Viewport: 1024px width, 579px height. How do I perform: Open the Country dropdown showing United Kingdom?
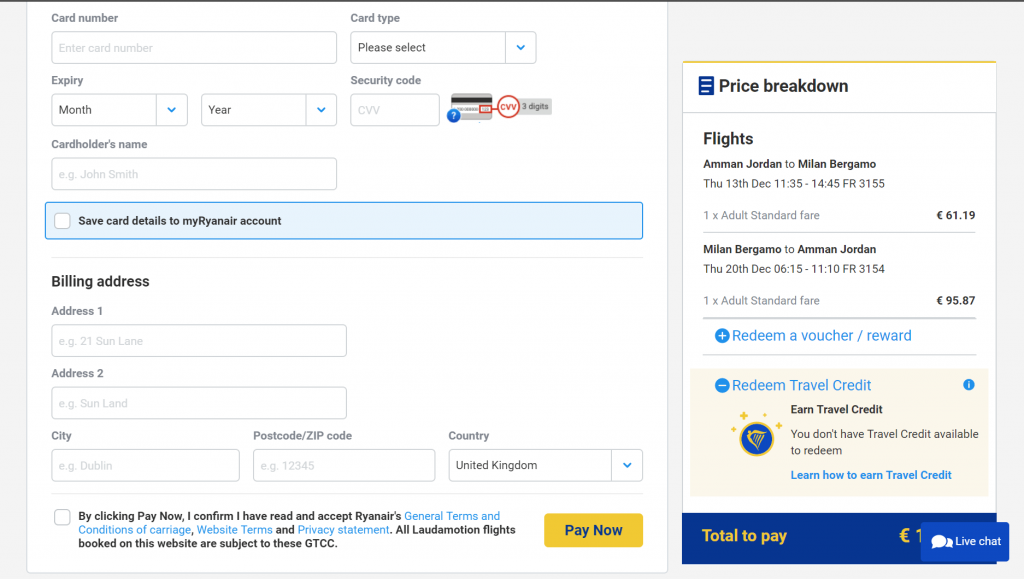coord(545,465)
